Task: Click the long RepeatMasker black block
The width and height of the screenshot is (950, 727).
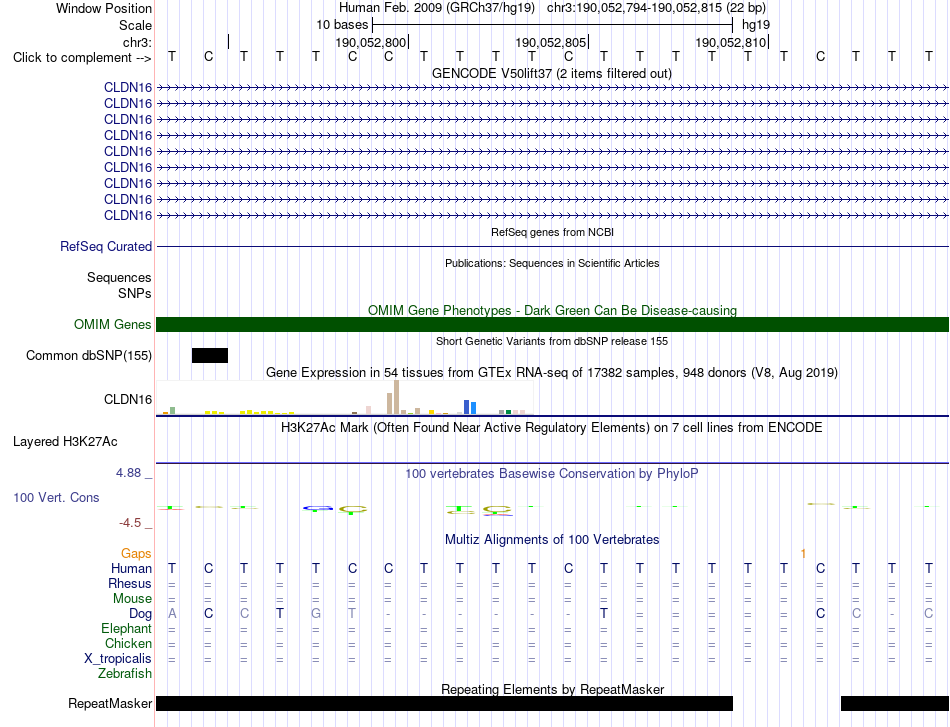Action: click(444, 703)
